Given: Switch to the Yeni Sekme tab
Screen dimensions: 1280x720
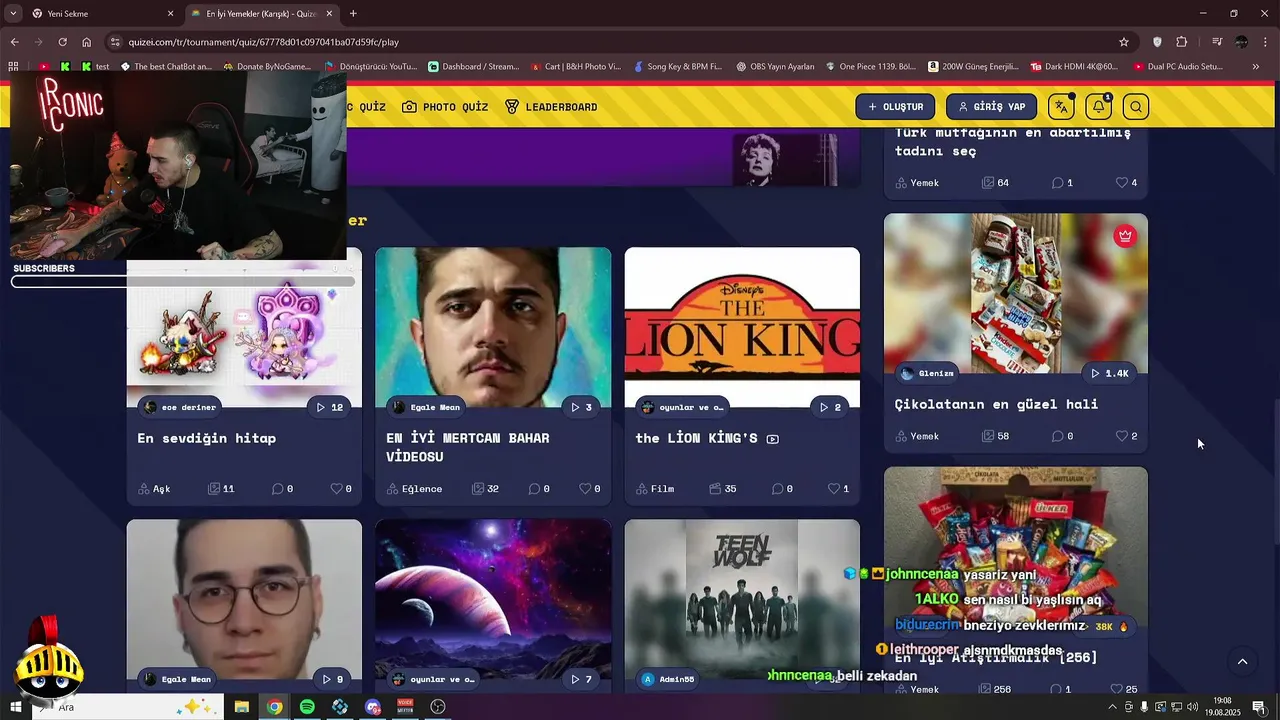Looking at the screenshot, I should (101, 13).
